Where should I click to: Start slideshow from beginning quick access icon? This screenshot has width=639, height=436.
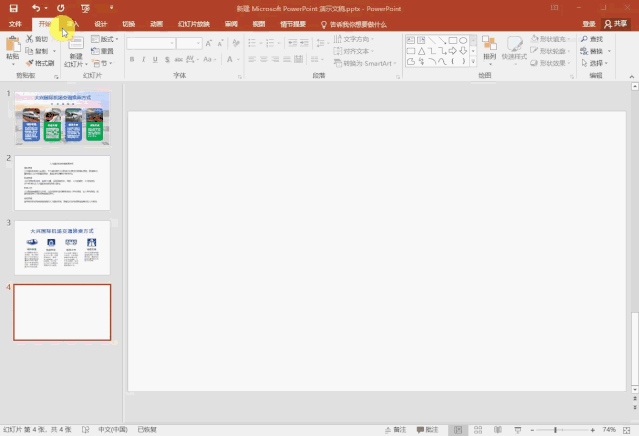pyautogui.click(x=85, y=8)
